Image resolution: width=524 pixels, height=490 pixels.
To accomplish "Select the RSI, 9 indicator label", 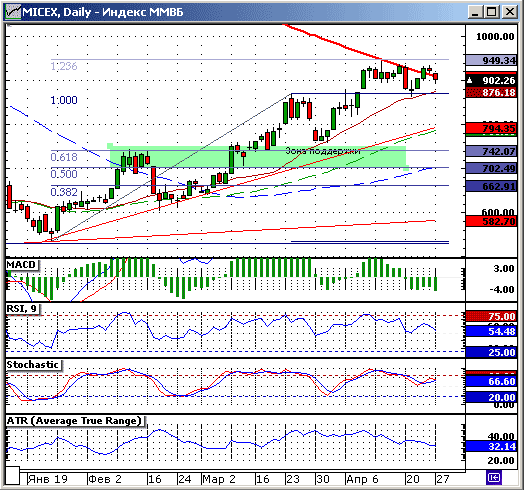I will tap(22, 309).
